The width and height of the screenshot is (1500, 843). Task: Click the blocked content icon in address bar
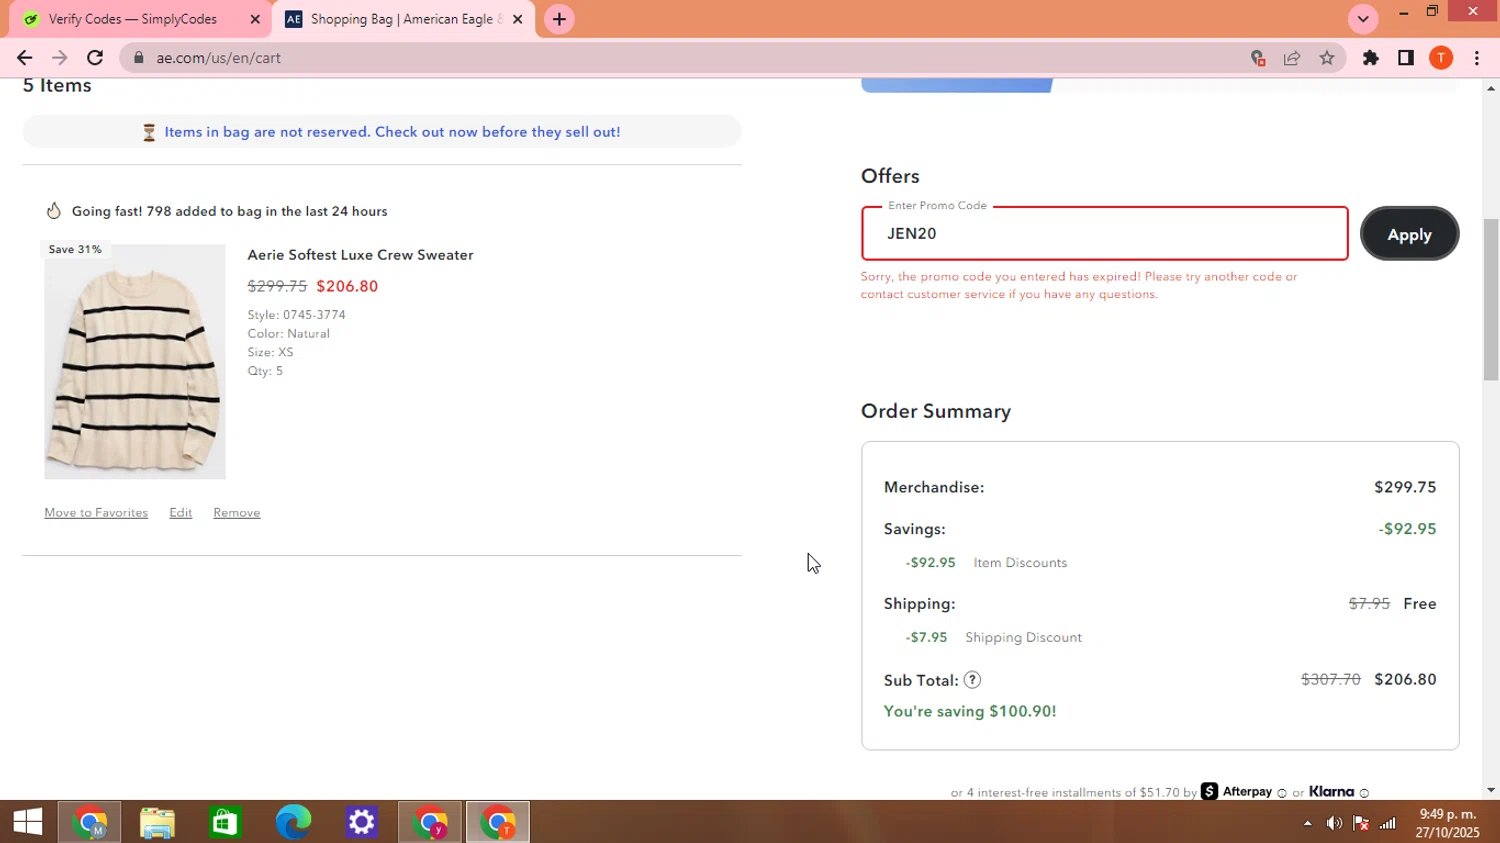1258,58
